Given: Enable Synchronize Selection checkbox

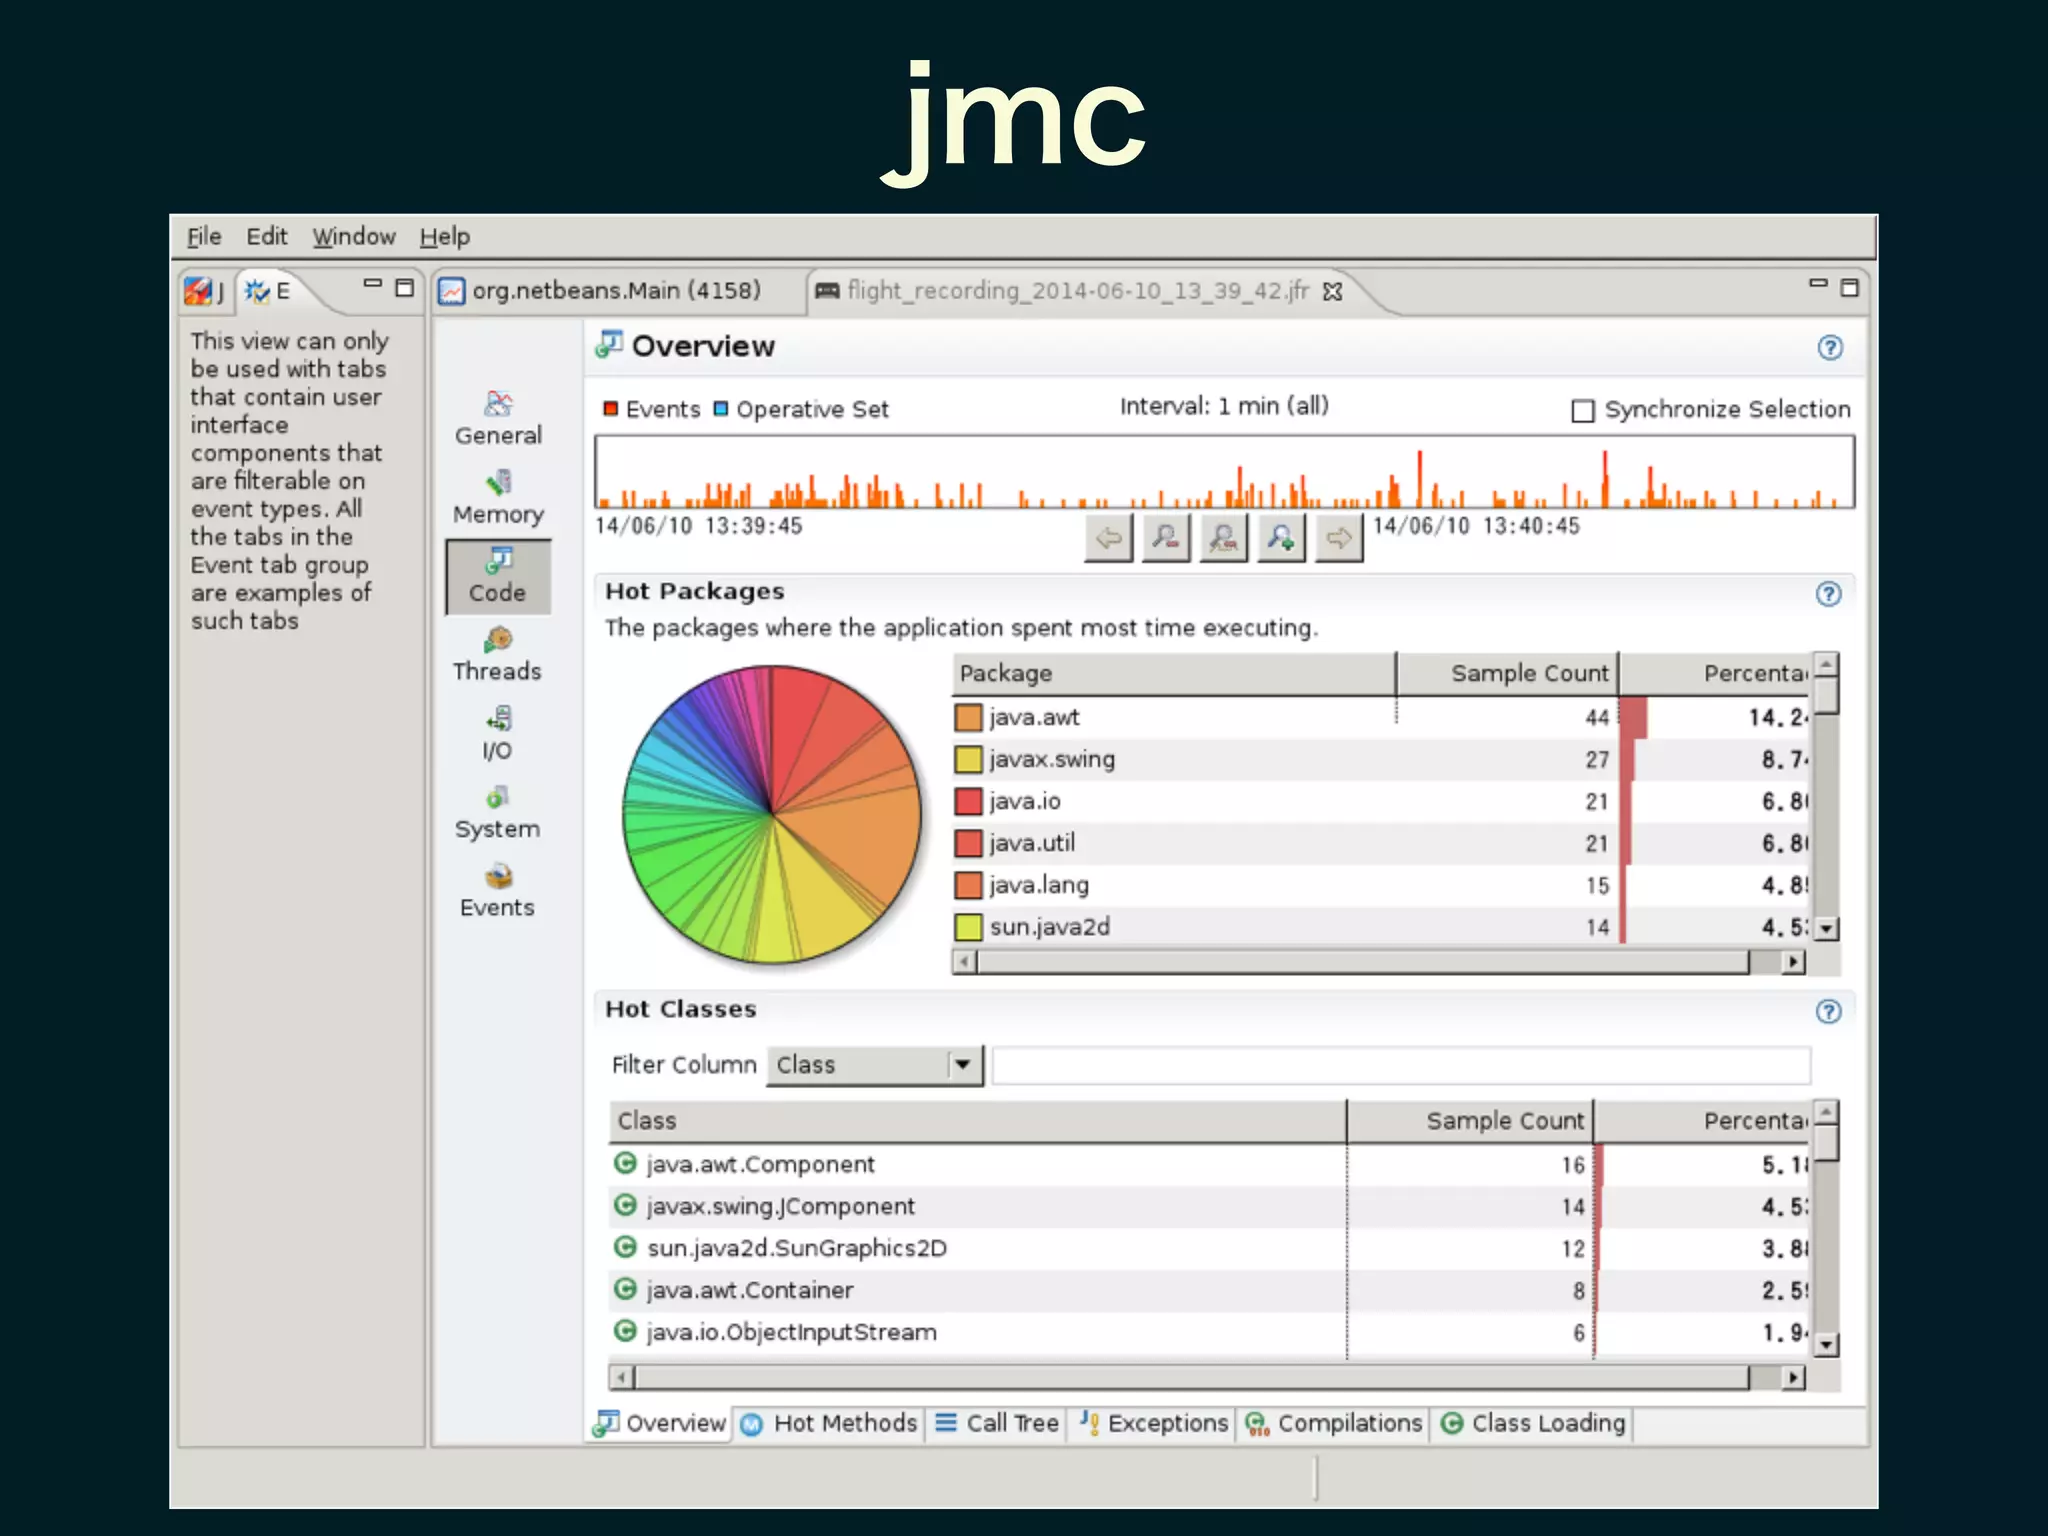Looking at the screenshot, I should 1583,410.
